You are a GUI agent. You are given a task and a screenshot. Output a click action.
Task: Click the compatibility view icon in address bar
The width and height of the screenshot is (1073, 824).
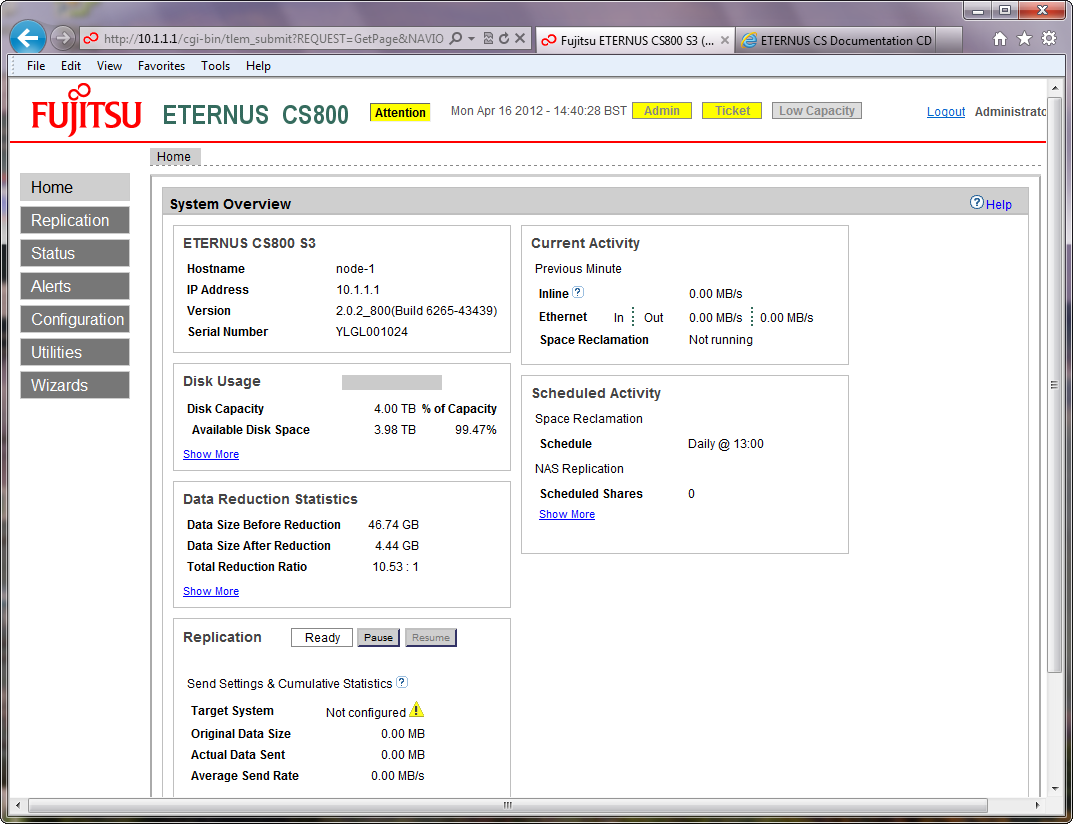[488, 39]
